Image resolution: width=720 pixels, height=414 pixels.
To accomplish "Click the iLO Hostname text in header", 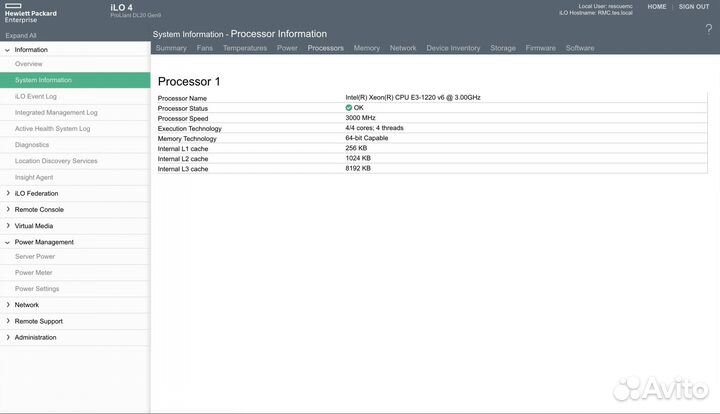I will click(x=596, y=13).
